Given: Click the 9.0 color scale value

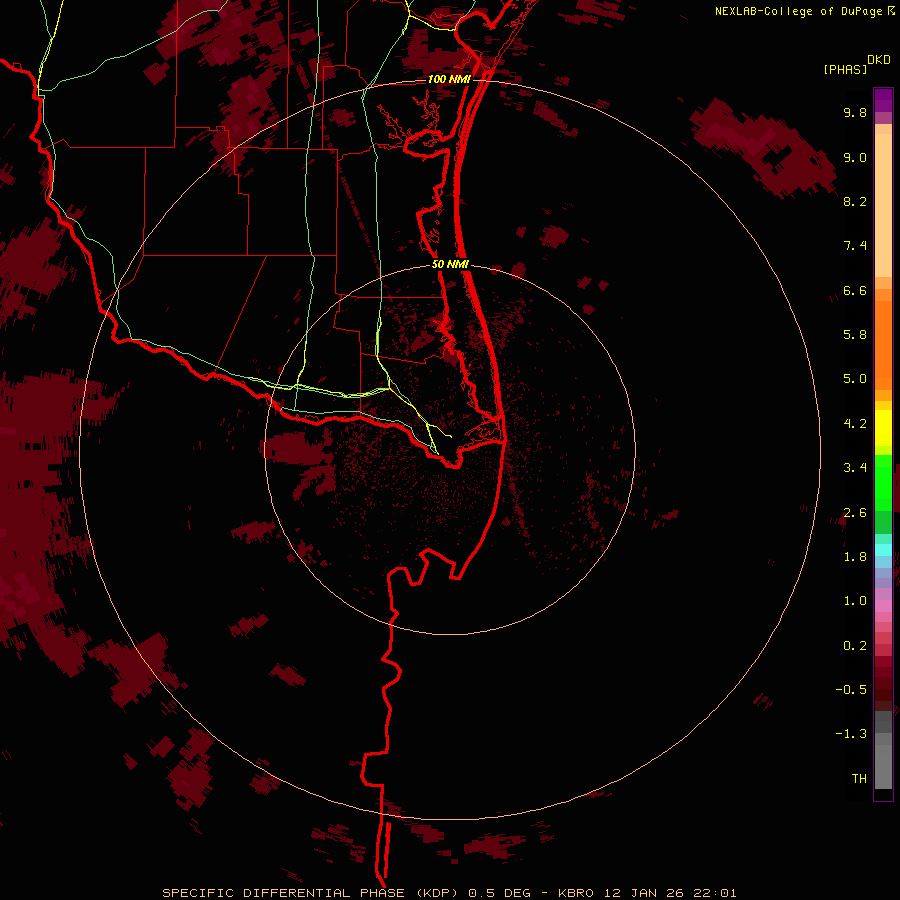Looking at the screenshot, I should pos(855,157).
